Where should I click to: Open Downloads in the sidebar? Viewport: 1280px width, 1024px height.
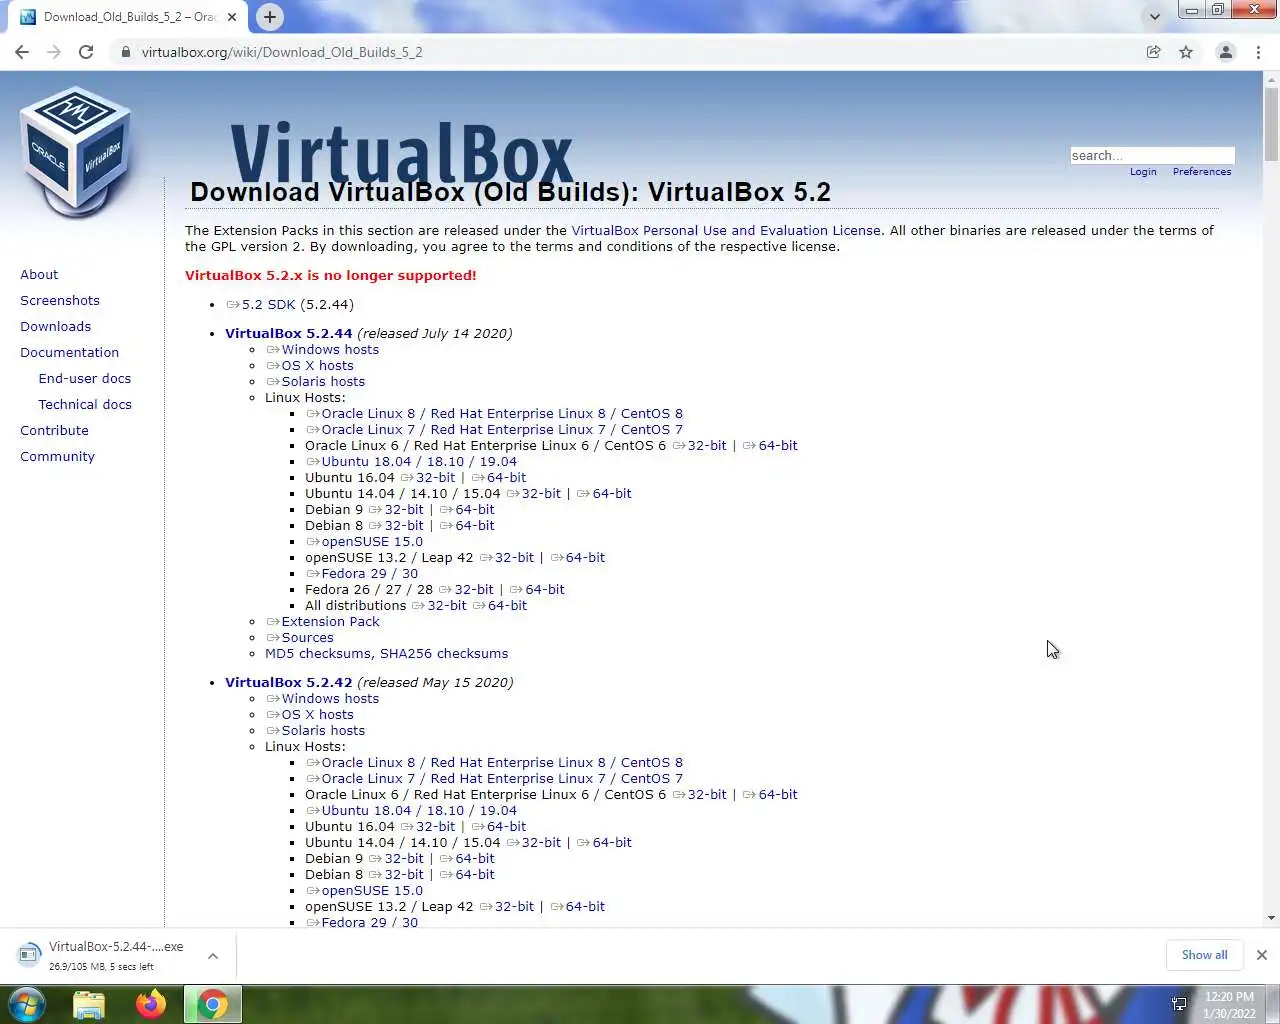55,327
